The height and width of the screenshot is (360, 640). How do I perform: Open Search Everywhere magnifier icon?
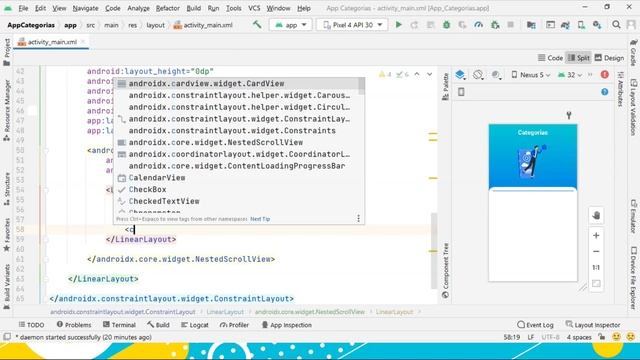point(616,25)
